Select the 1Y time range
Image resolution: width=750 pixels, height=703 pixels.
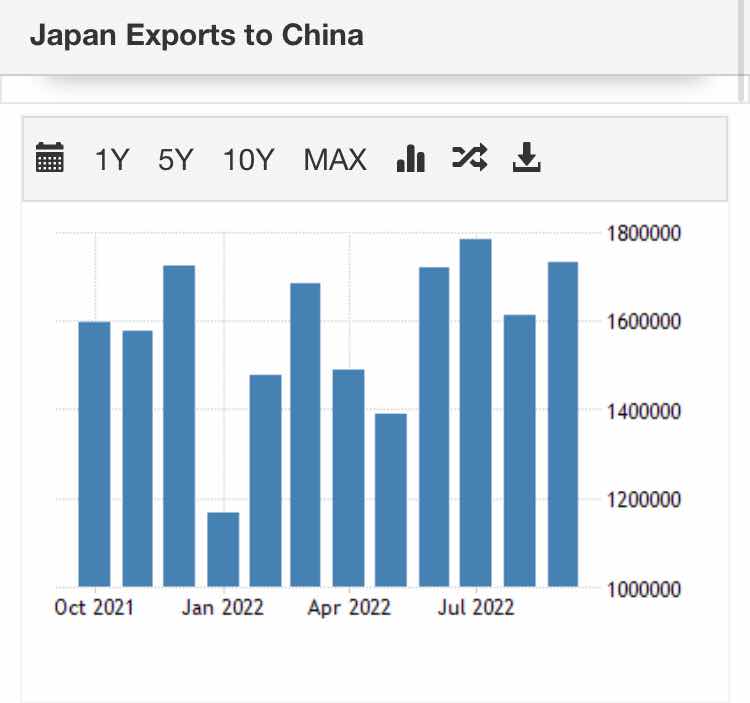pyautogui.click(x=112, y=160)
